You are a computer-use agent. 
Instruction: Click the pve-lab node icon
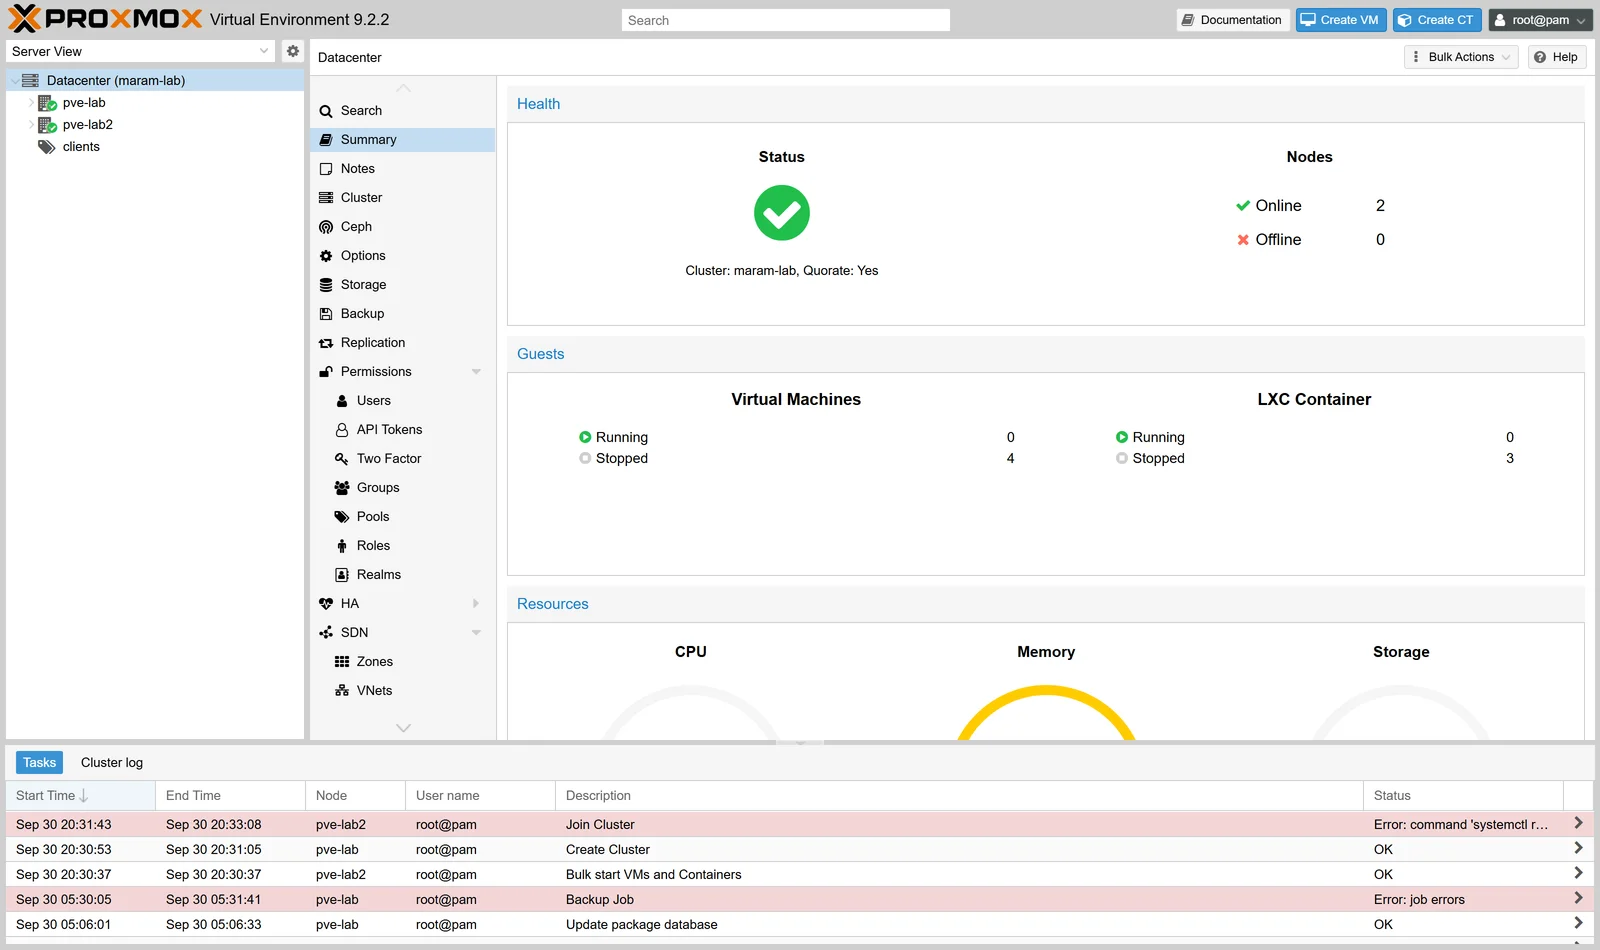(47, 102)
